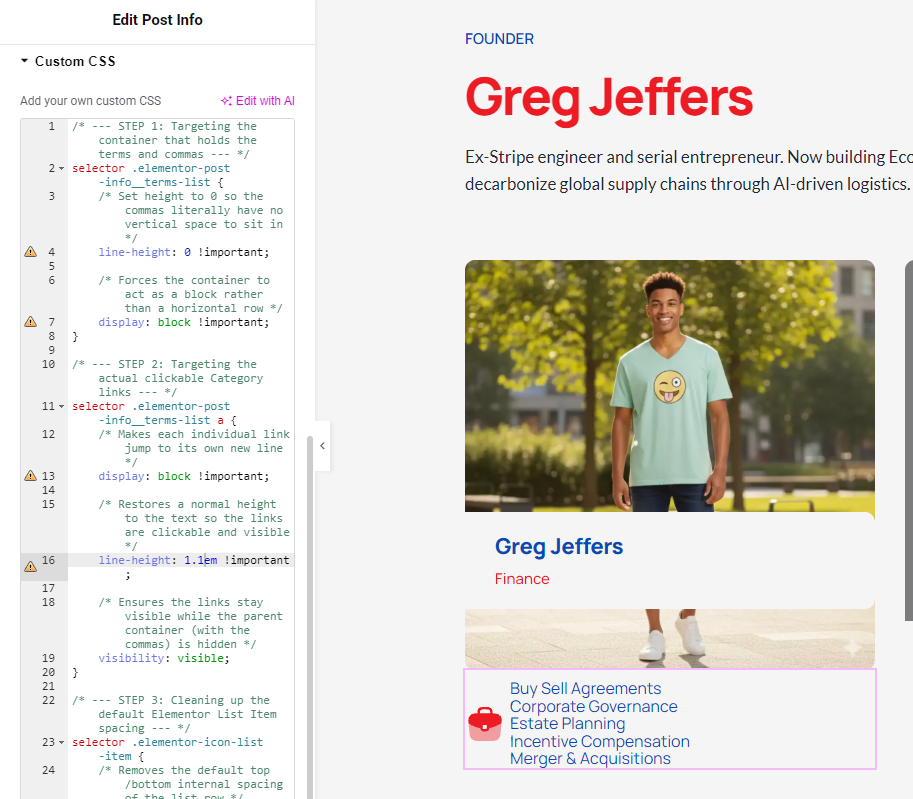913x799 pixels.
Task: Click 'line-height: 0 !important;' on line 4
Action: click(183, 252)
